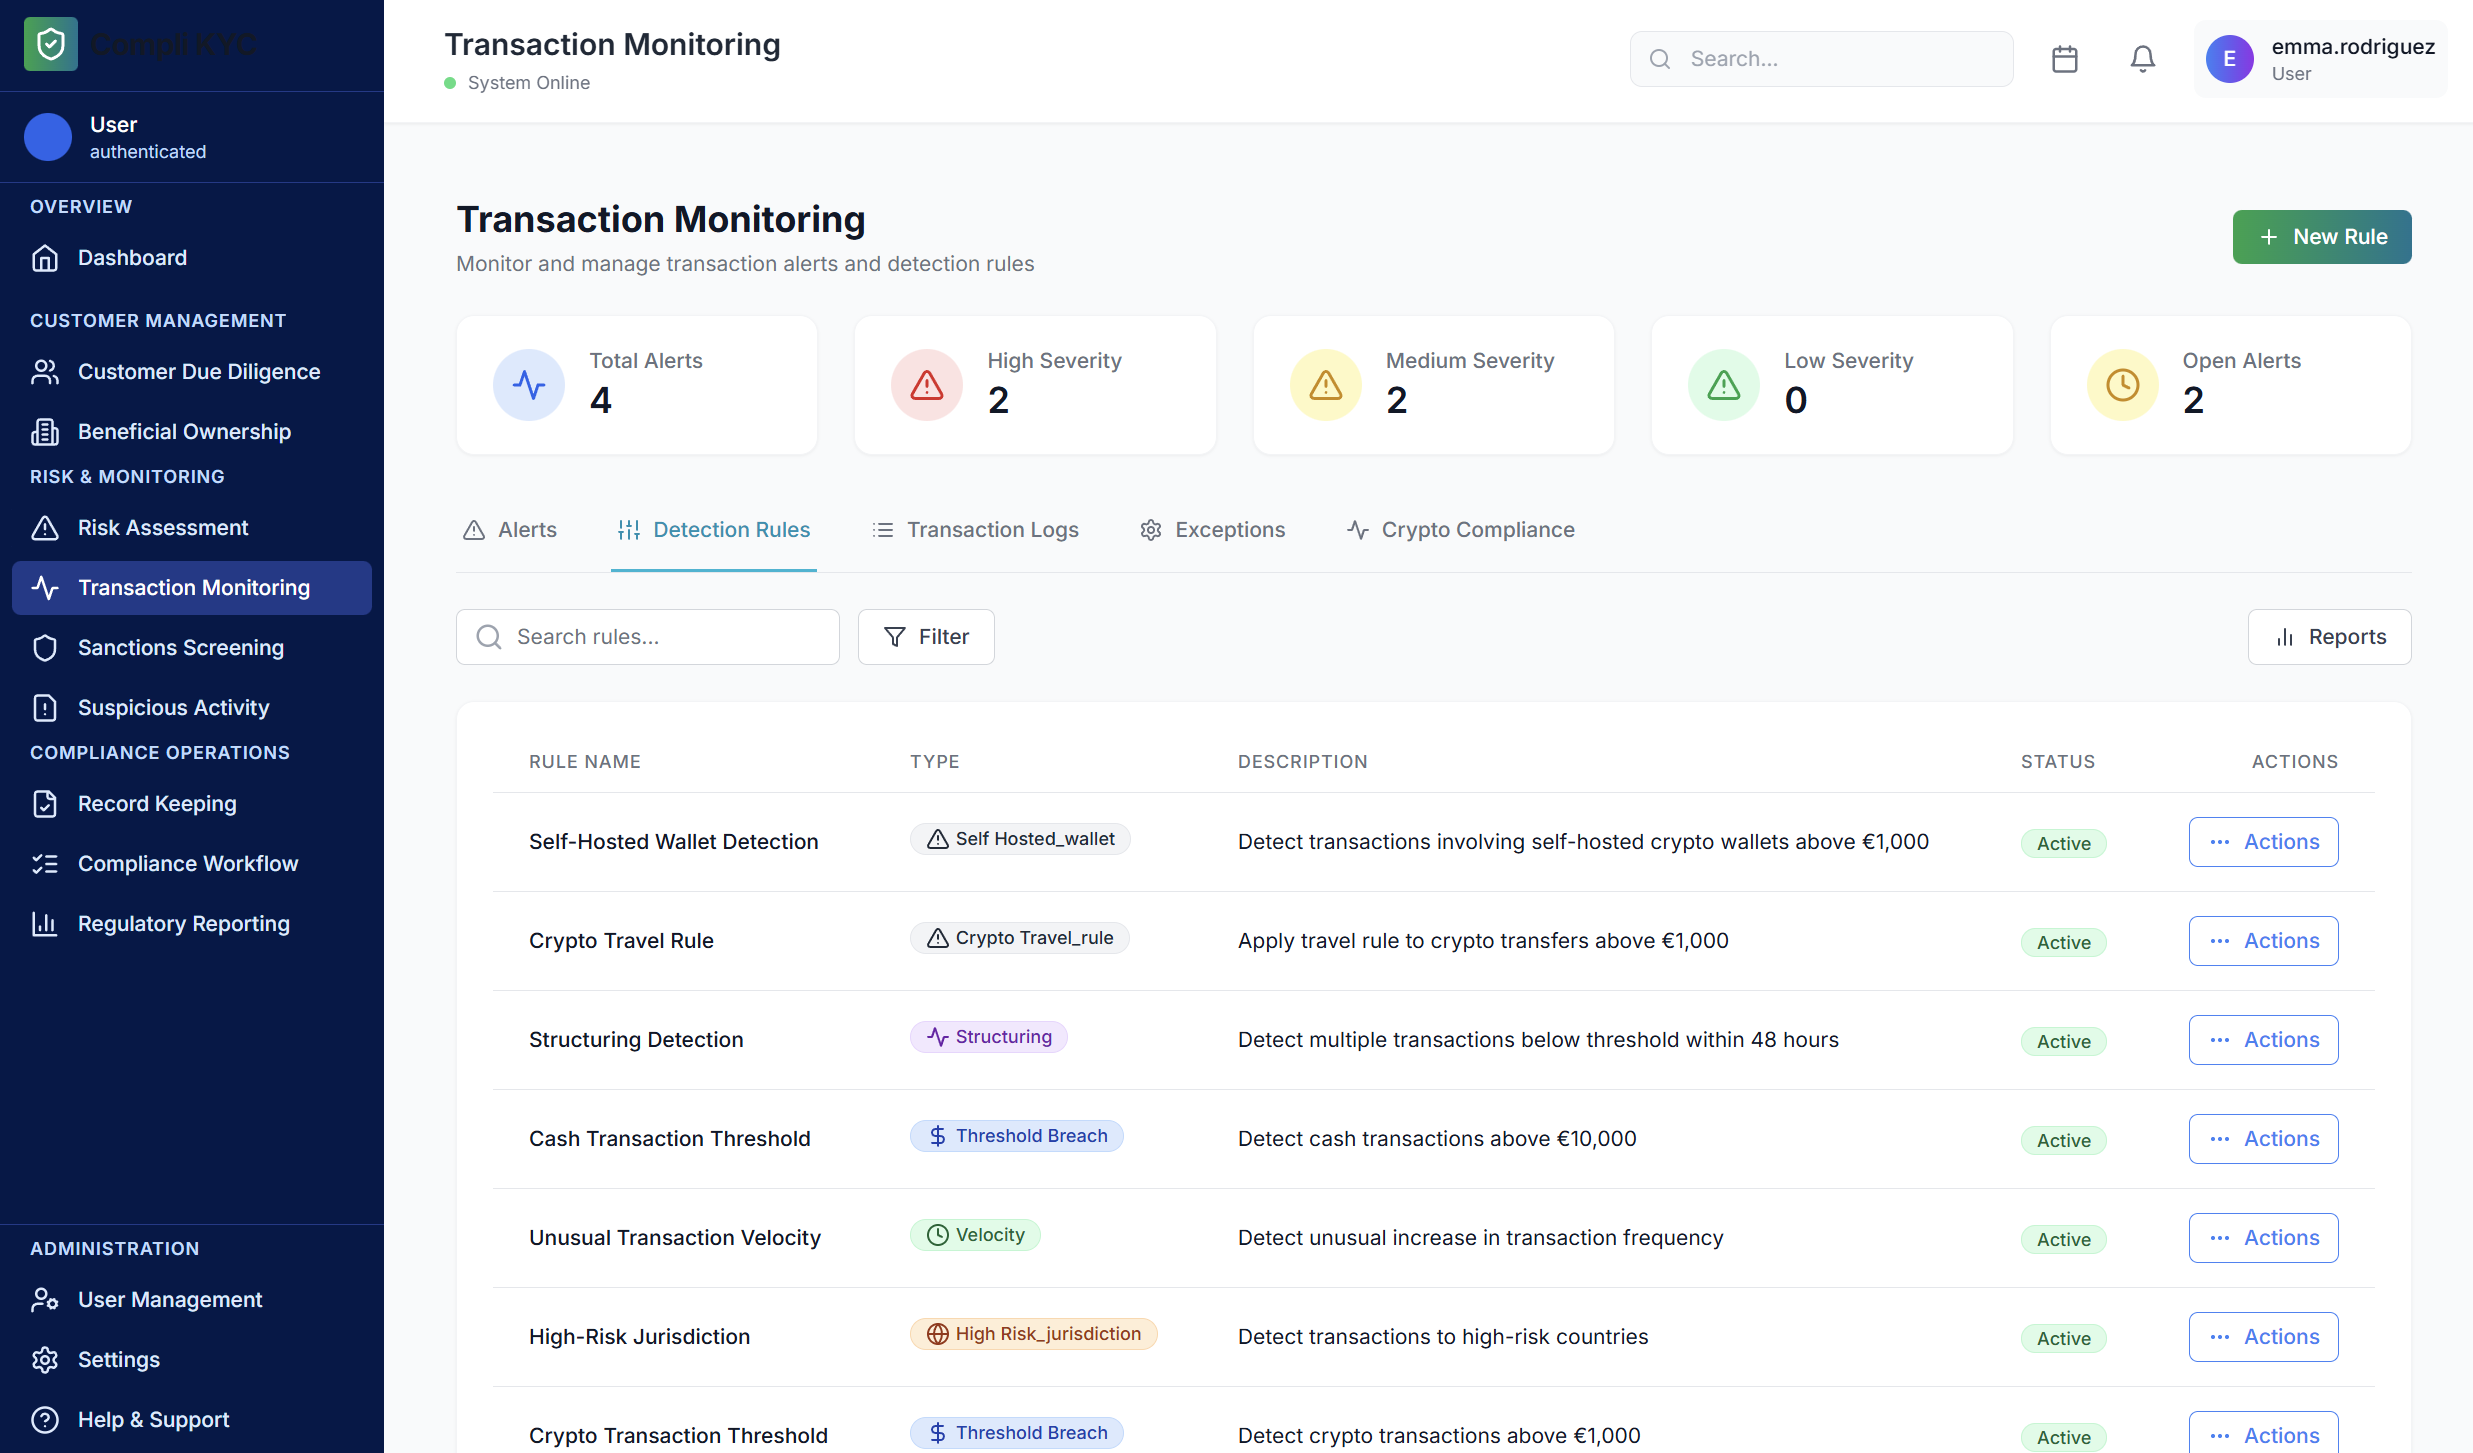Open Sanctions Screening from the sidebar

point(181,647)
